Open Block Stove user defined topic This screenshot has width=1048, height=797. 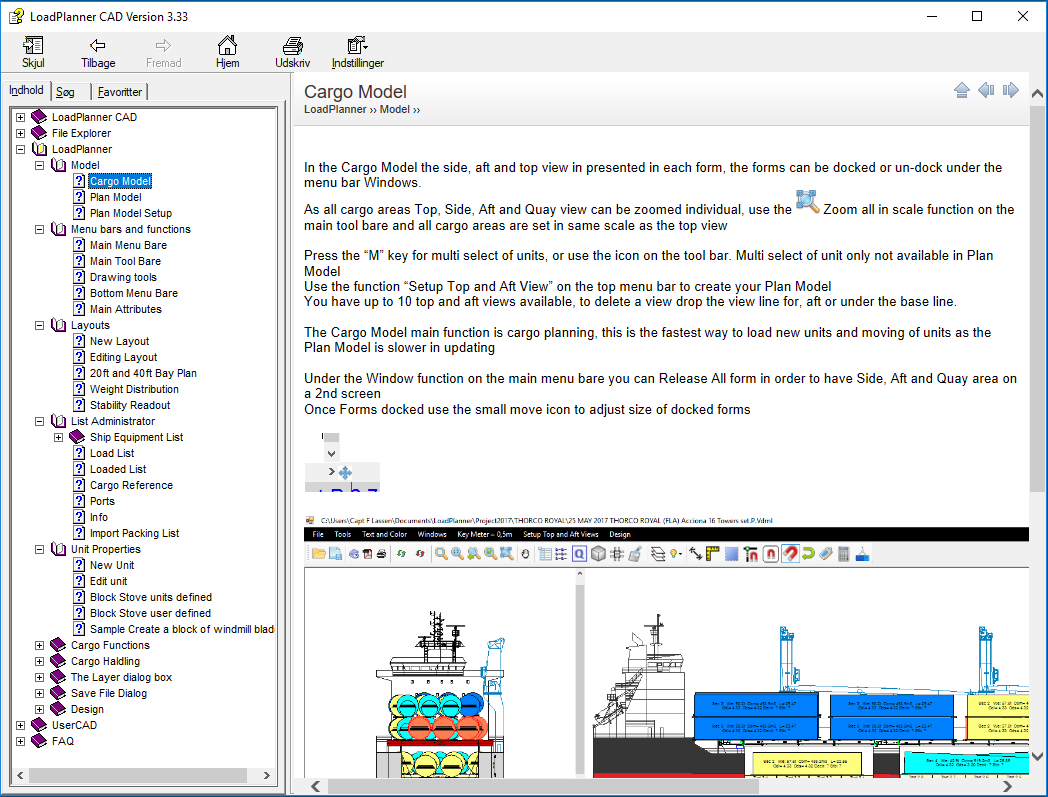tap(150, 614)
